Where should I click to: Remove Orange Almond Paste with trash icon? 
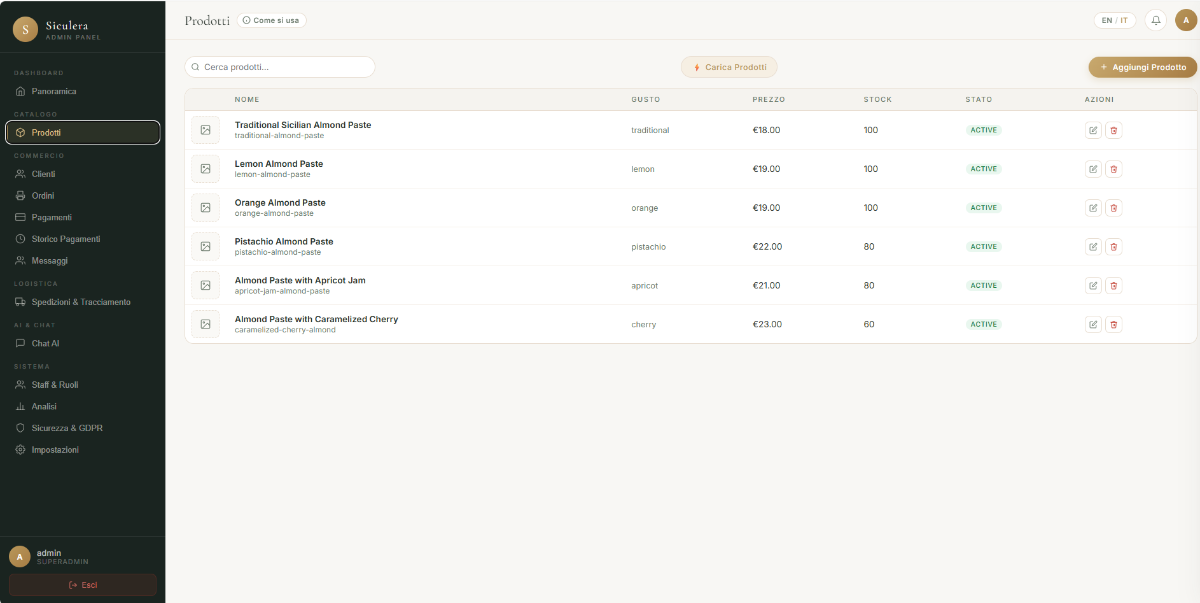click(x=1114, y=208)
